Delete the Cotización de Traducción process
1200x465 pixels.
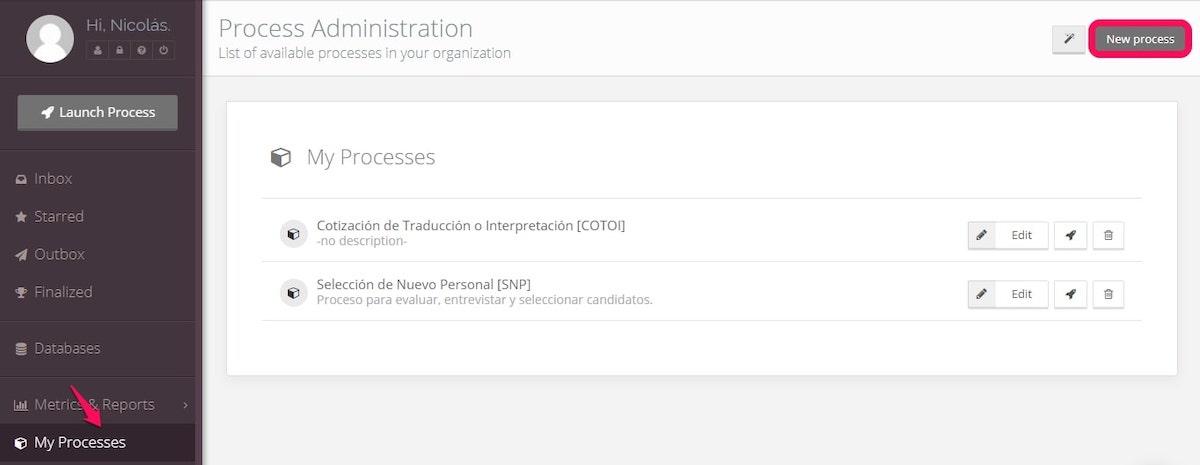coord(1108,236)
